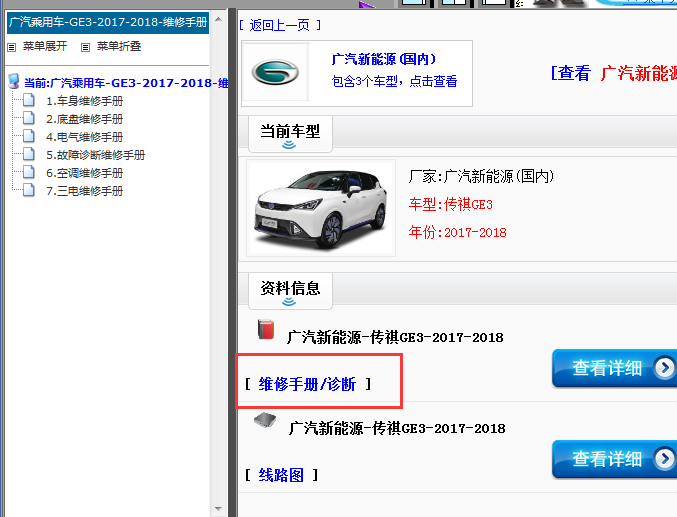Screen dimensions: 677x517
Task: Click the panel title 广汽乘用车-GE3-2017-2018-维修手册
Action: 108,22
